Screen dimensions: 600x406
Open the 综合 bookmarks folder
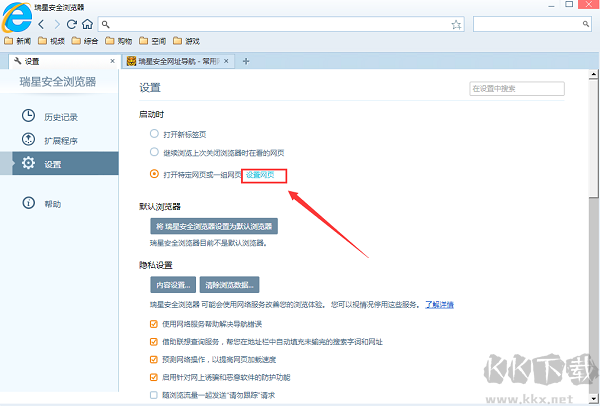85,41
